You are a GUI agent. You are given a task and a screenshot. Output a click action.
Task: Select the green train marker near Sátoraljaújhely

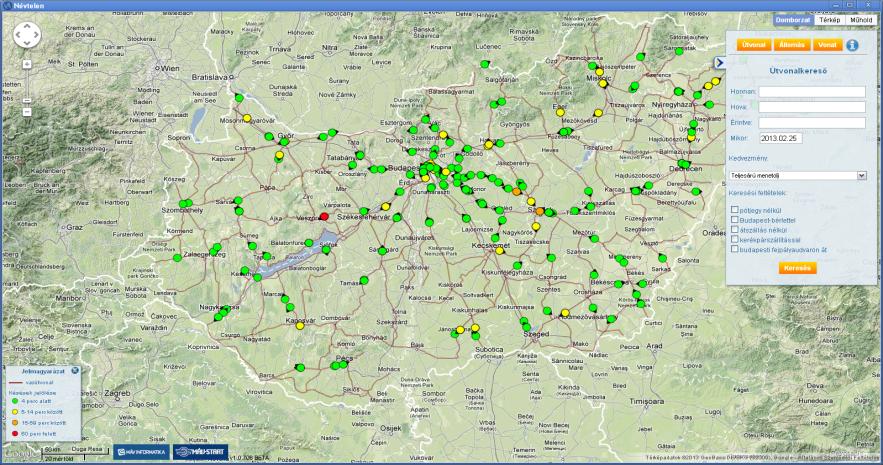coord(679,51)
